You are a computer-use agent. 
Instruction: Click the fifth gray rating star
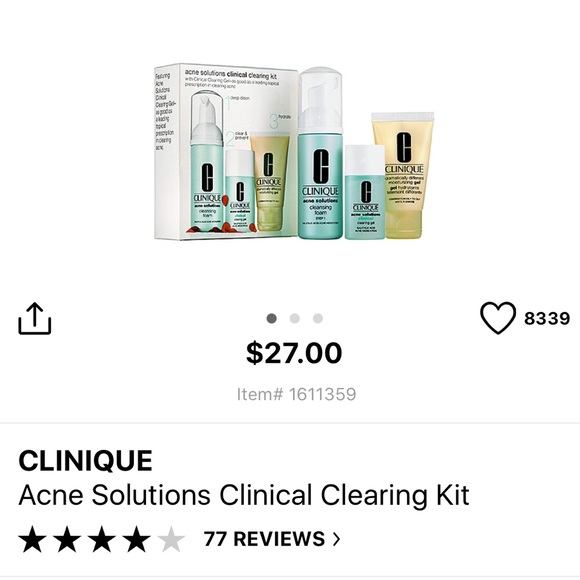coord(171,539)
